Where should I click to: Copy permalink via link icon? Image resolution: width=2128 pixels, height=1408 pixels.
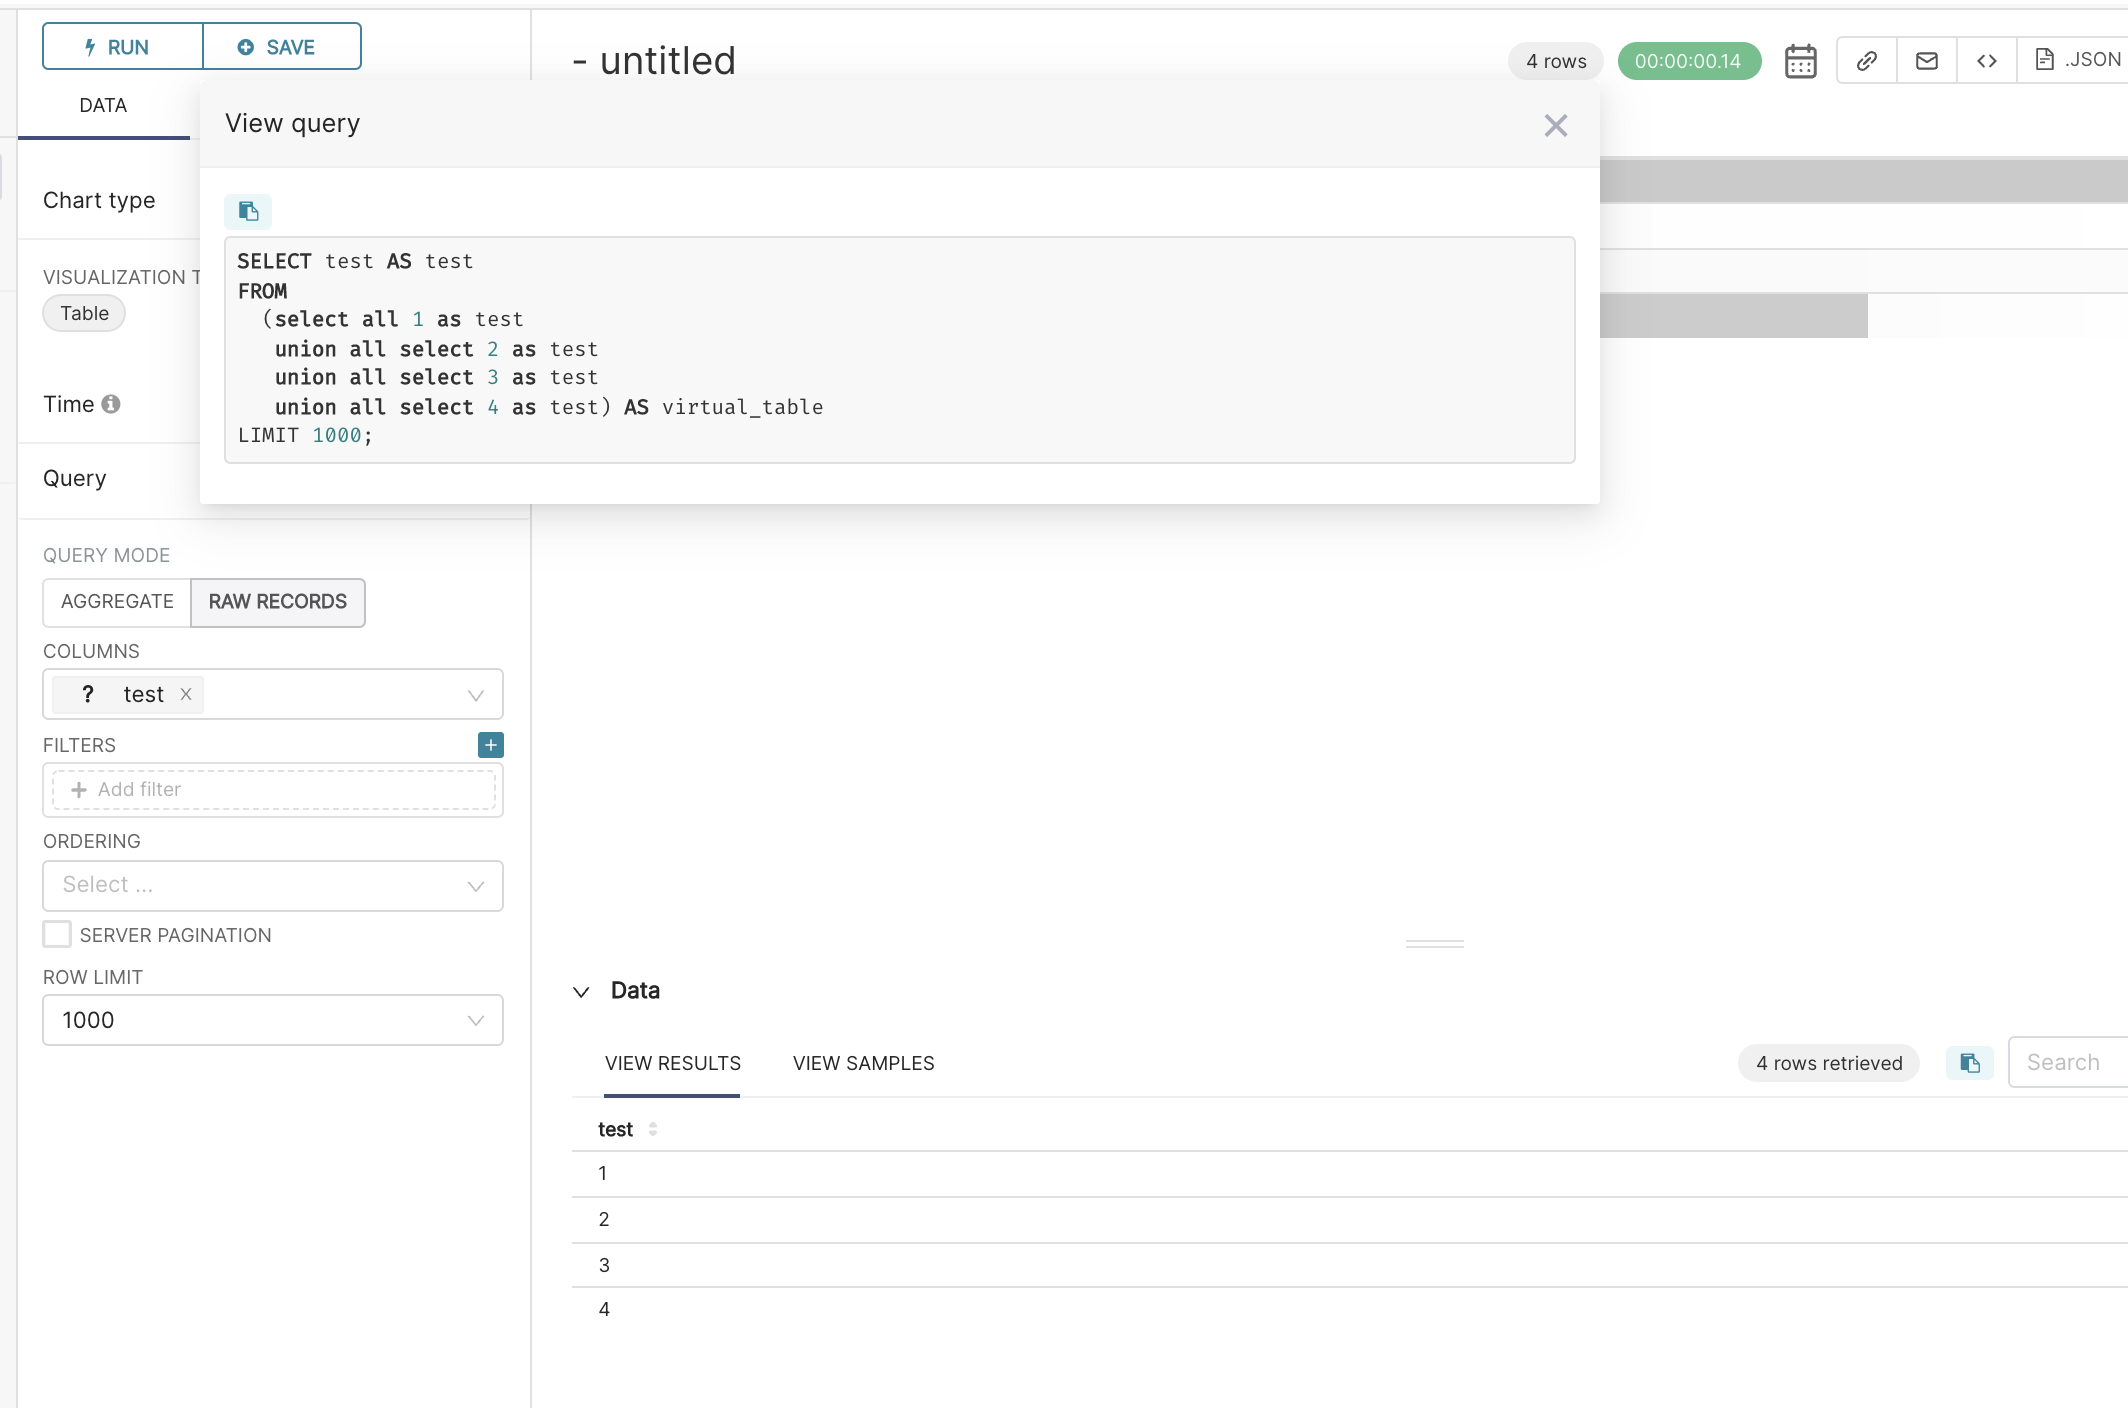(x=1866, y=61)
